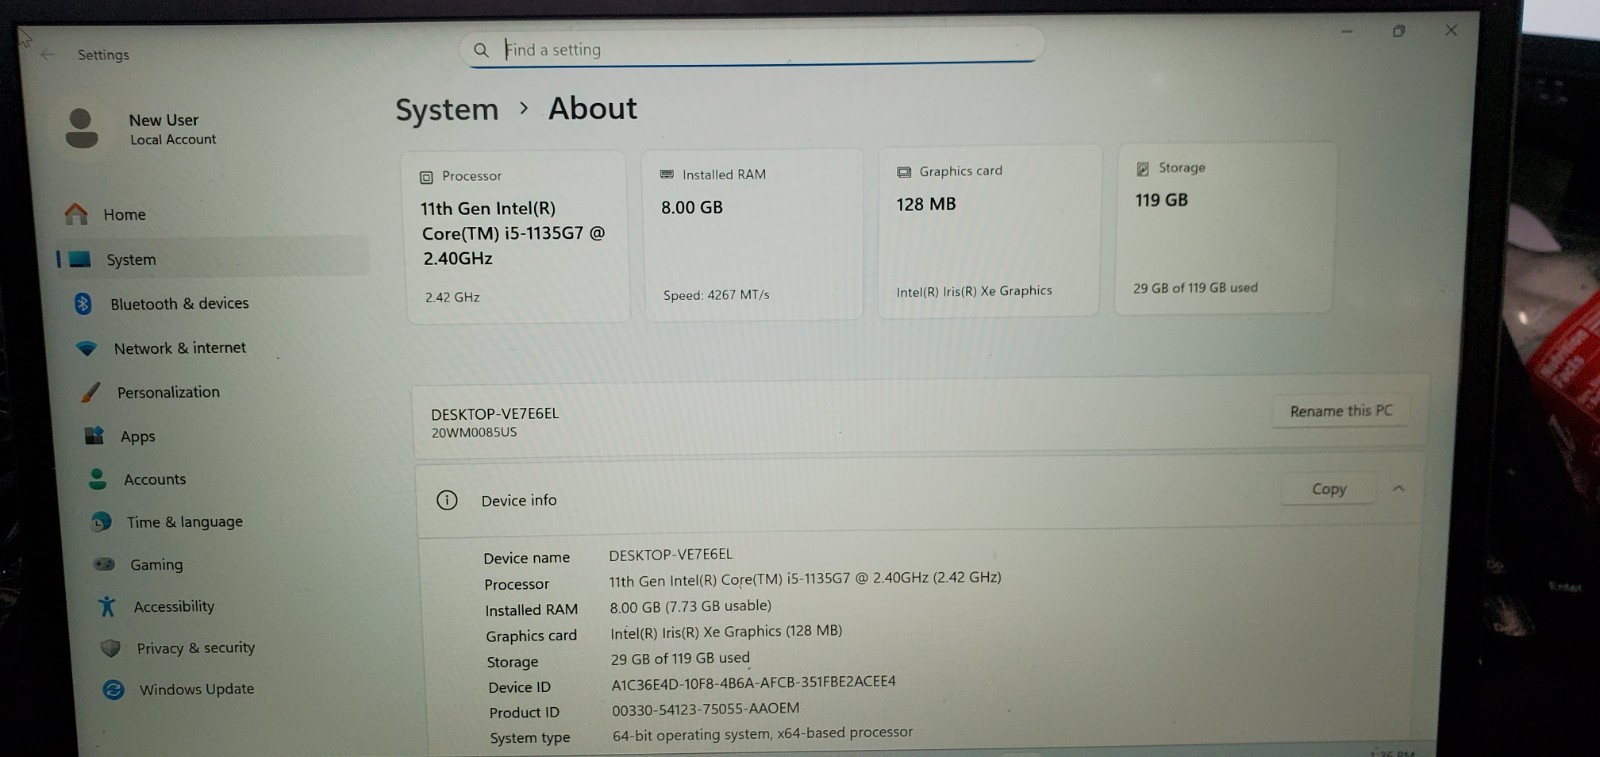The image size is (1600, 757).
Task: Click the Graphics card icon
Action: click(904, 172)
